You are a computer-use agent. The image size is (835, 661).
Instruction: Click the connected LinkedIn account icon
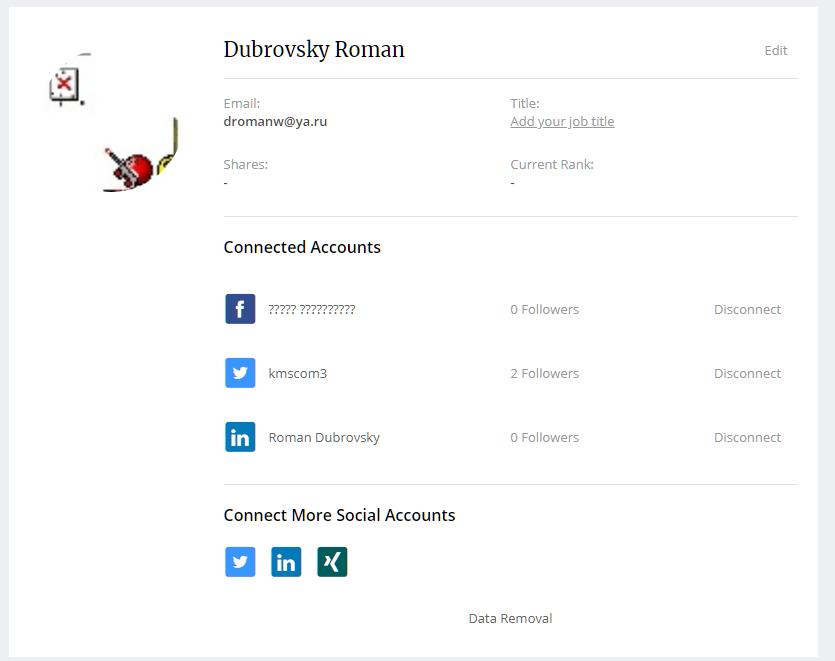click(240, 437)
